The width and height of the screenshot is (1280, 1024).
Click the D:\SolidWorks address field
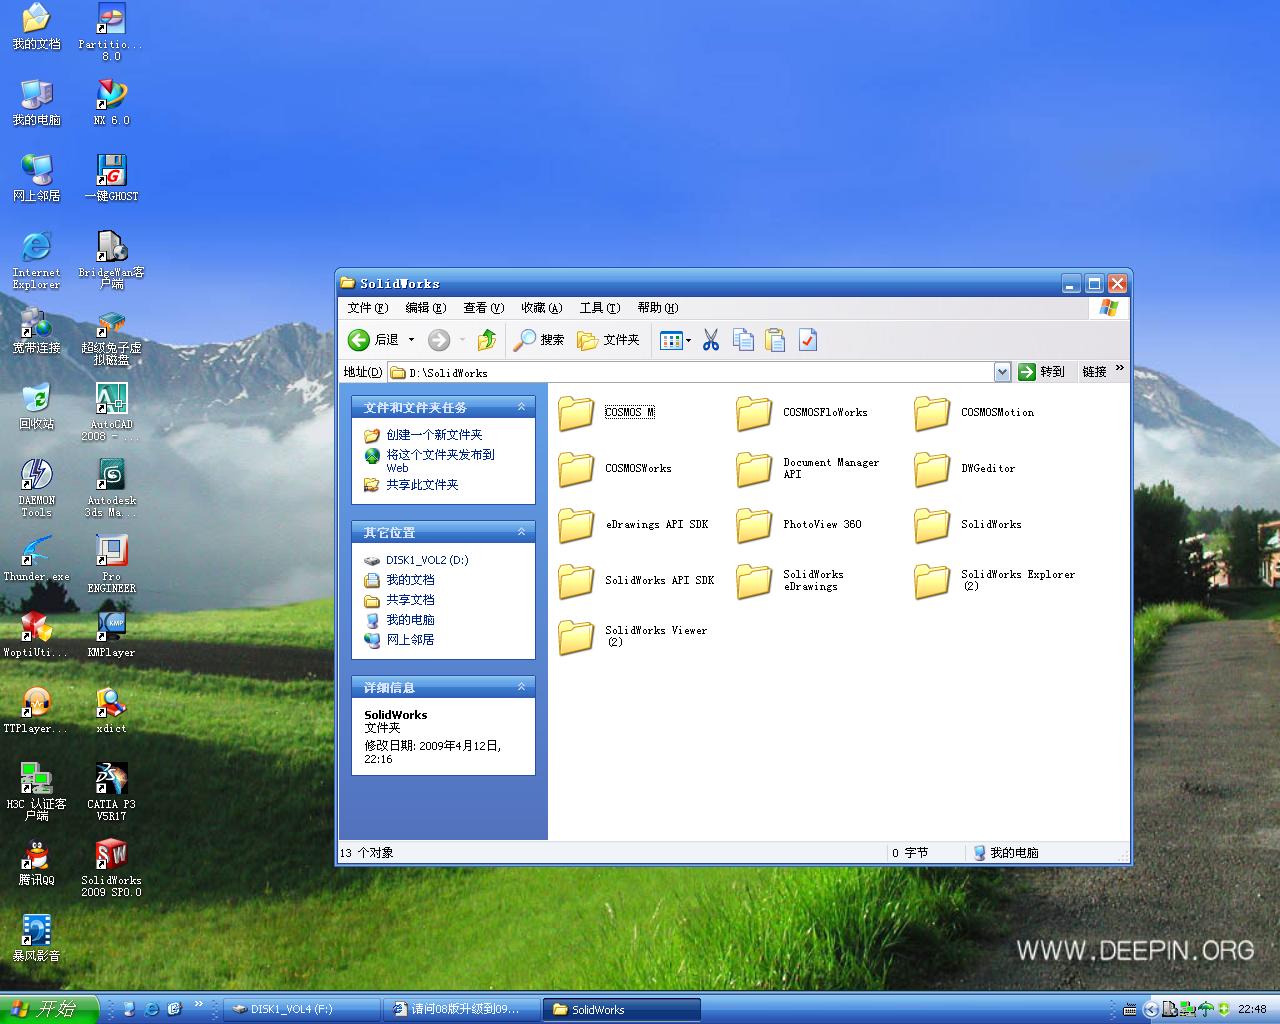tap(689, 372)
